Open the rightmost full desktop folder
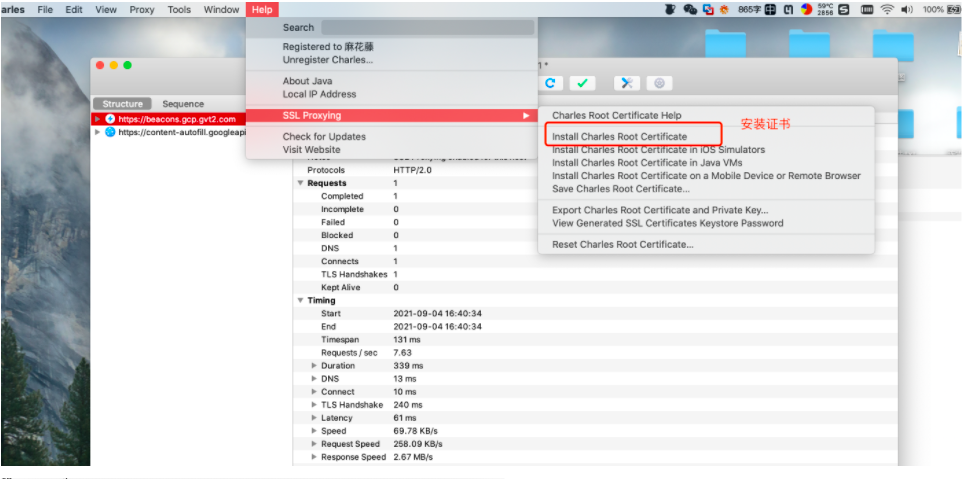Viewport: 964px width, 479px height. (893, 45)
